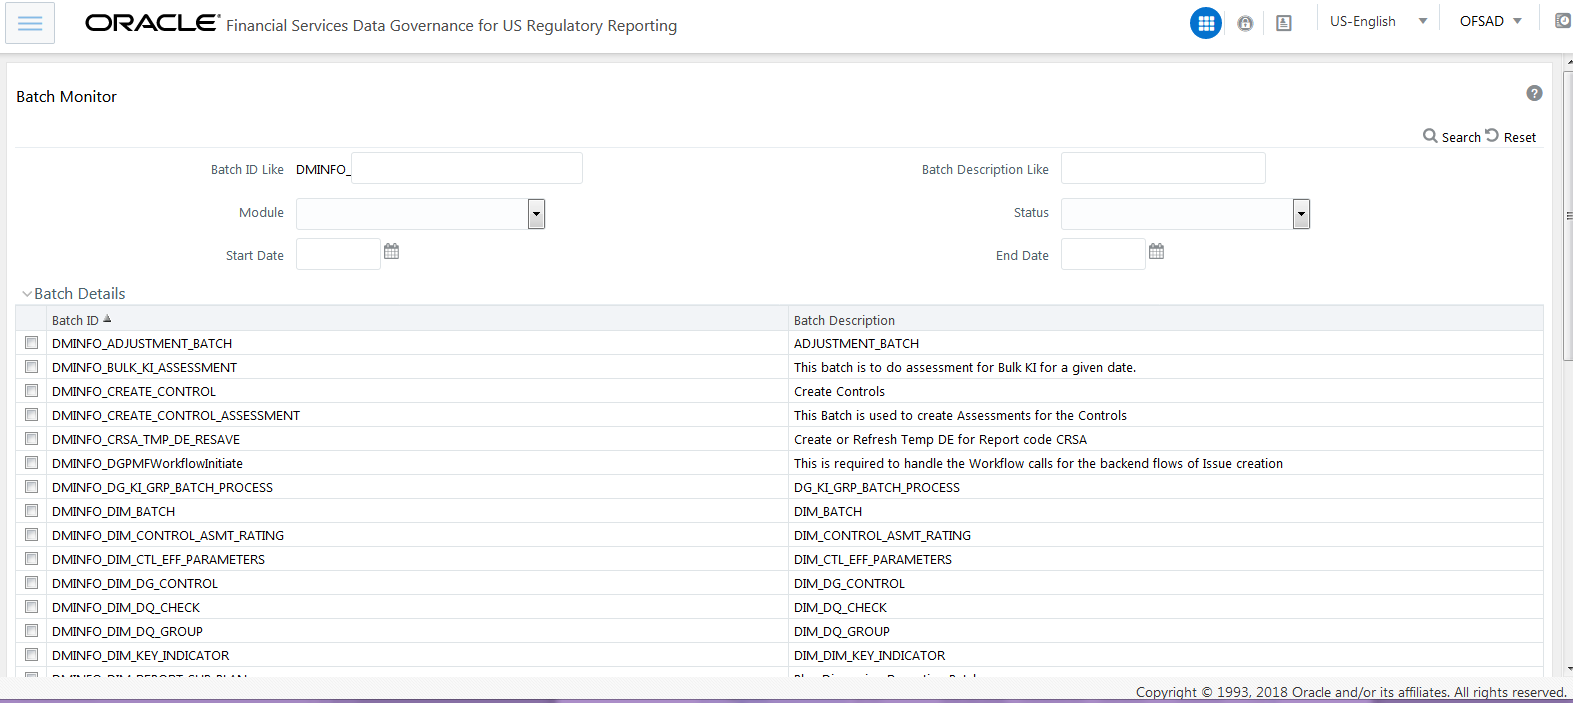1573x703 pixels.
Task: Click the administration icon in header
Action: (1245, 23)
